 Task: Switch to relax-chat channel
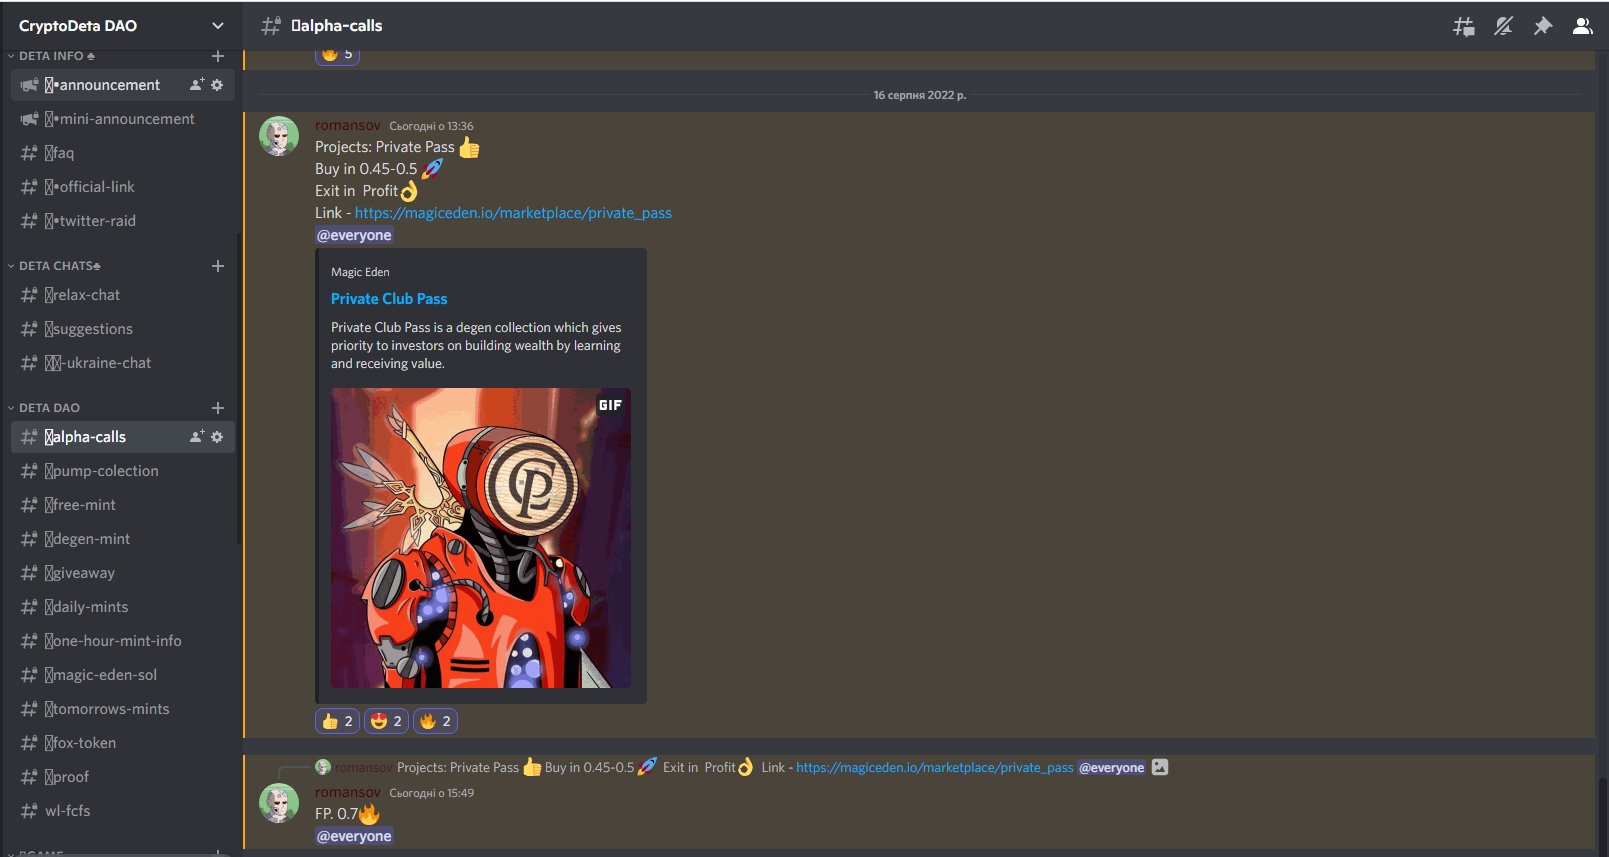pos(122,295)
